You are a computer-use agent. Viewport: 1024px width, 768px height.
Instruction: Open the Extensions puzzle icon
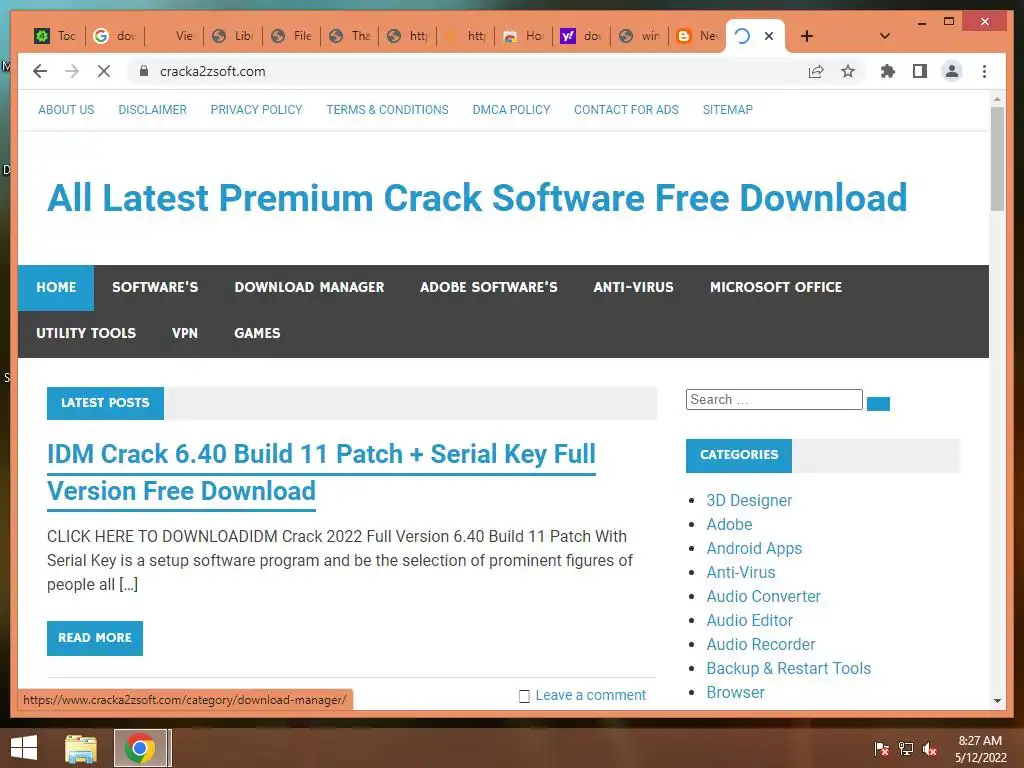pyautogui.click(x=888, y=71)
